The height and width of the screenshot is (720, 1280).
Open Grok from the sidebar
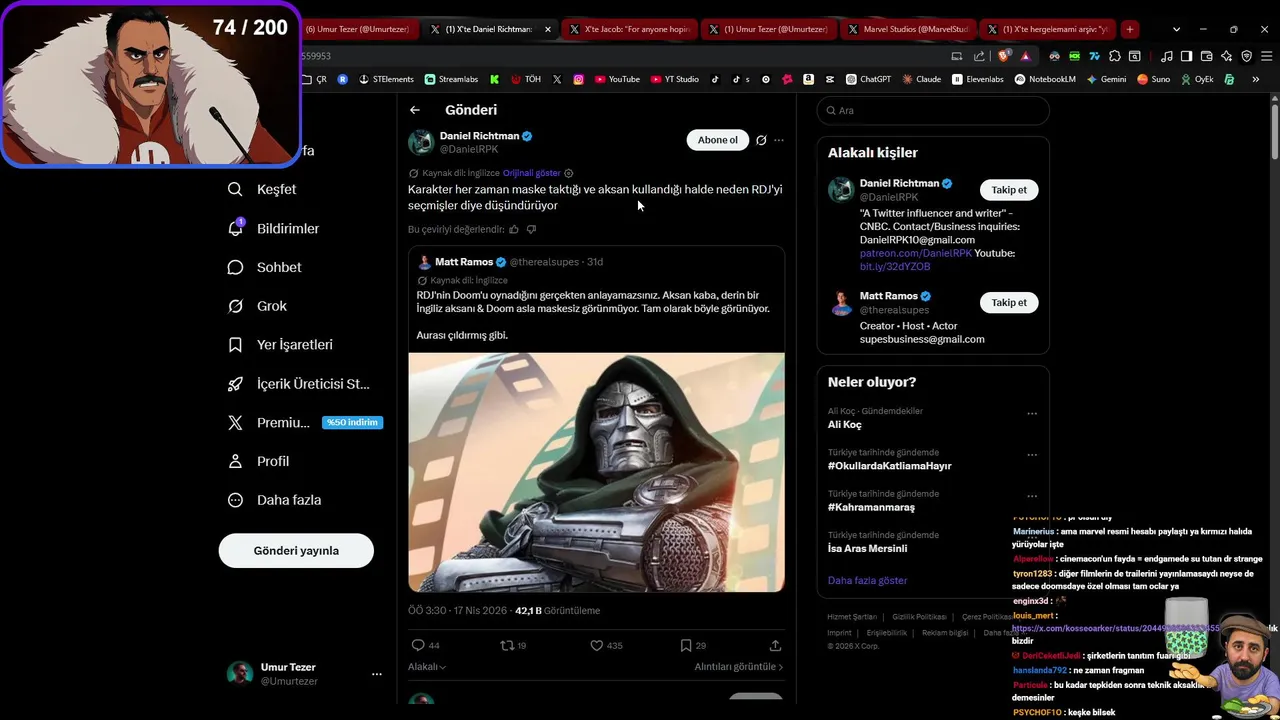[x=258, y=306]
